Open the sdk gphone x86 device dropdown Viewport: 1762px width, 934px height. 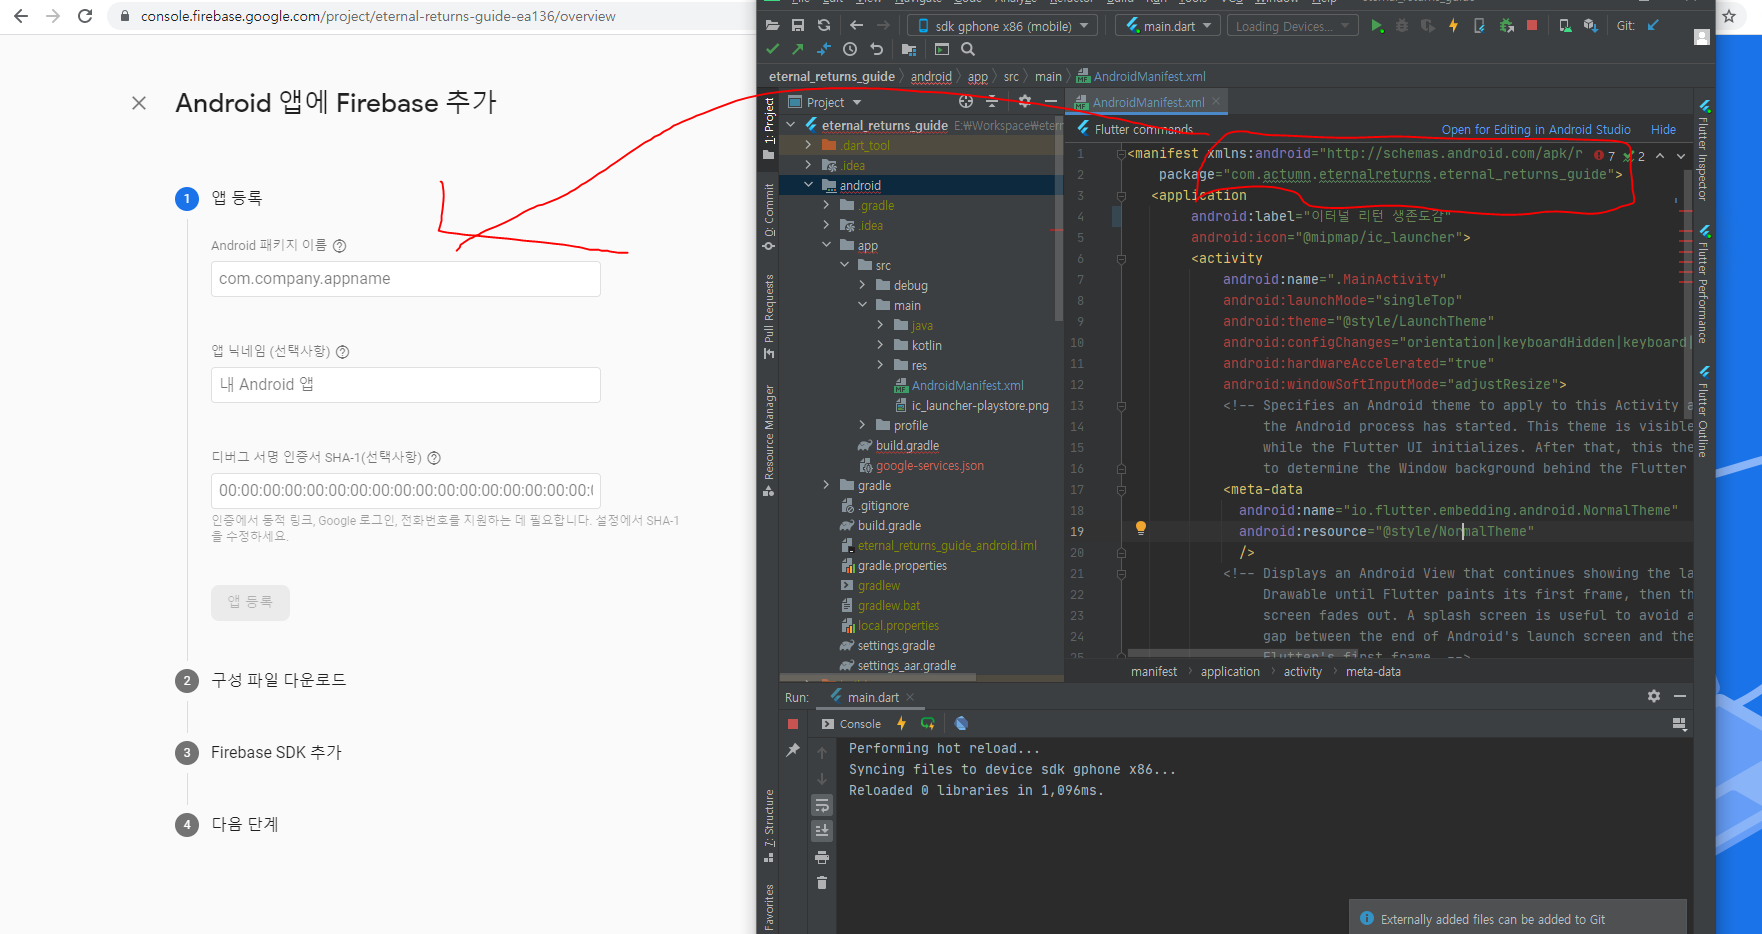point(1003,26)
